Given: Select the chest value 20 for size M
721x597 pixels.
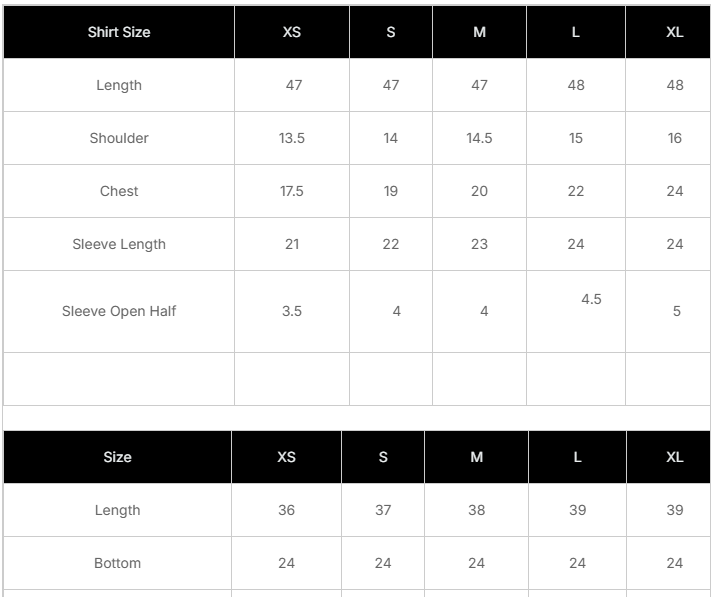Looking at the screenshot, I should point(479,191).
